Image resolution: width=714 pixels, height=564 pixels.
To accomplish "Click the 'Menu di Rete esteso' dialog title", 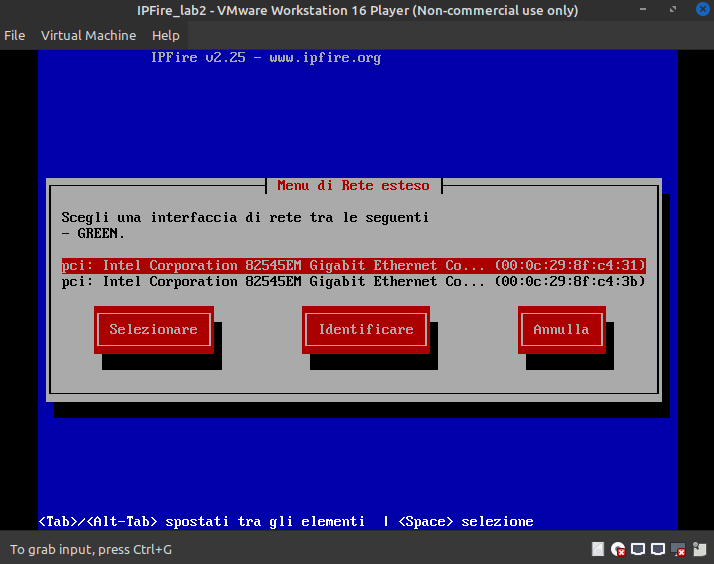I will tap(353, 185).
